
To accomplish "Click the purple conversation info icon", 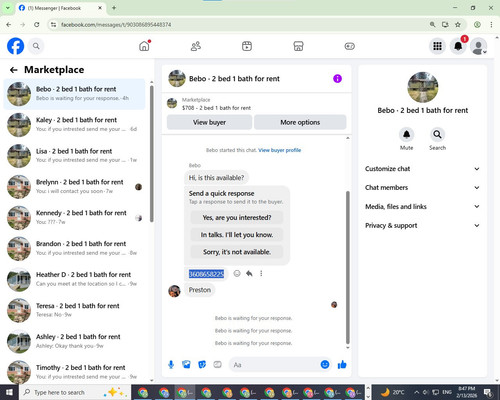I will click(337, 79).
